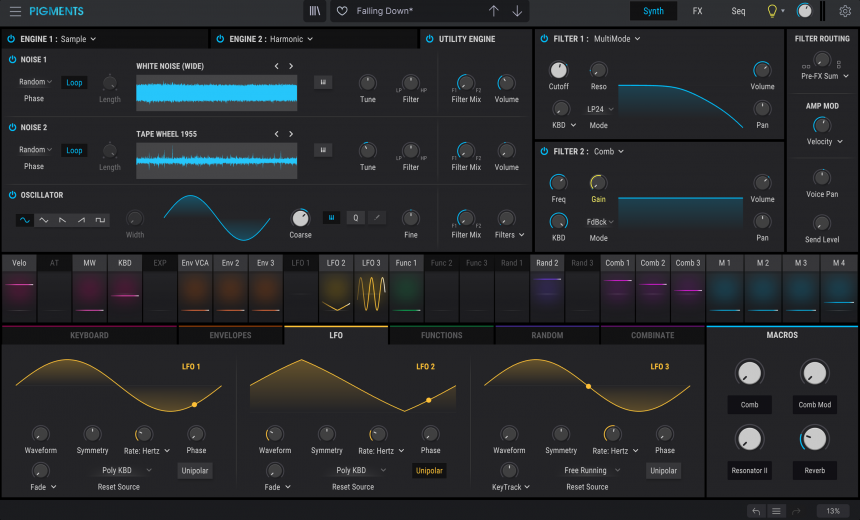Switch to the FX tab

[697, 11]
